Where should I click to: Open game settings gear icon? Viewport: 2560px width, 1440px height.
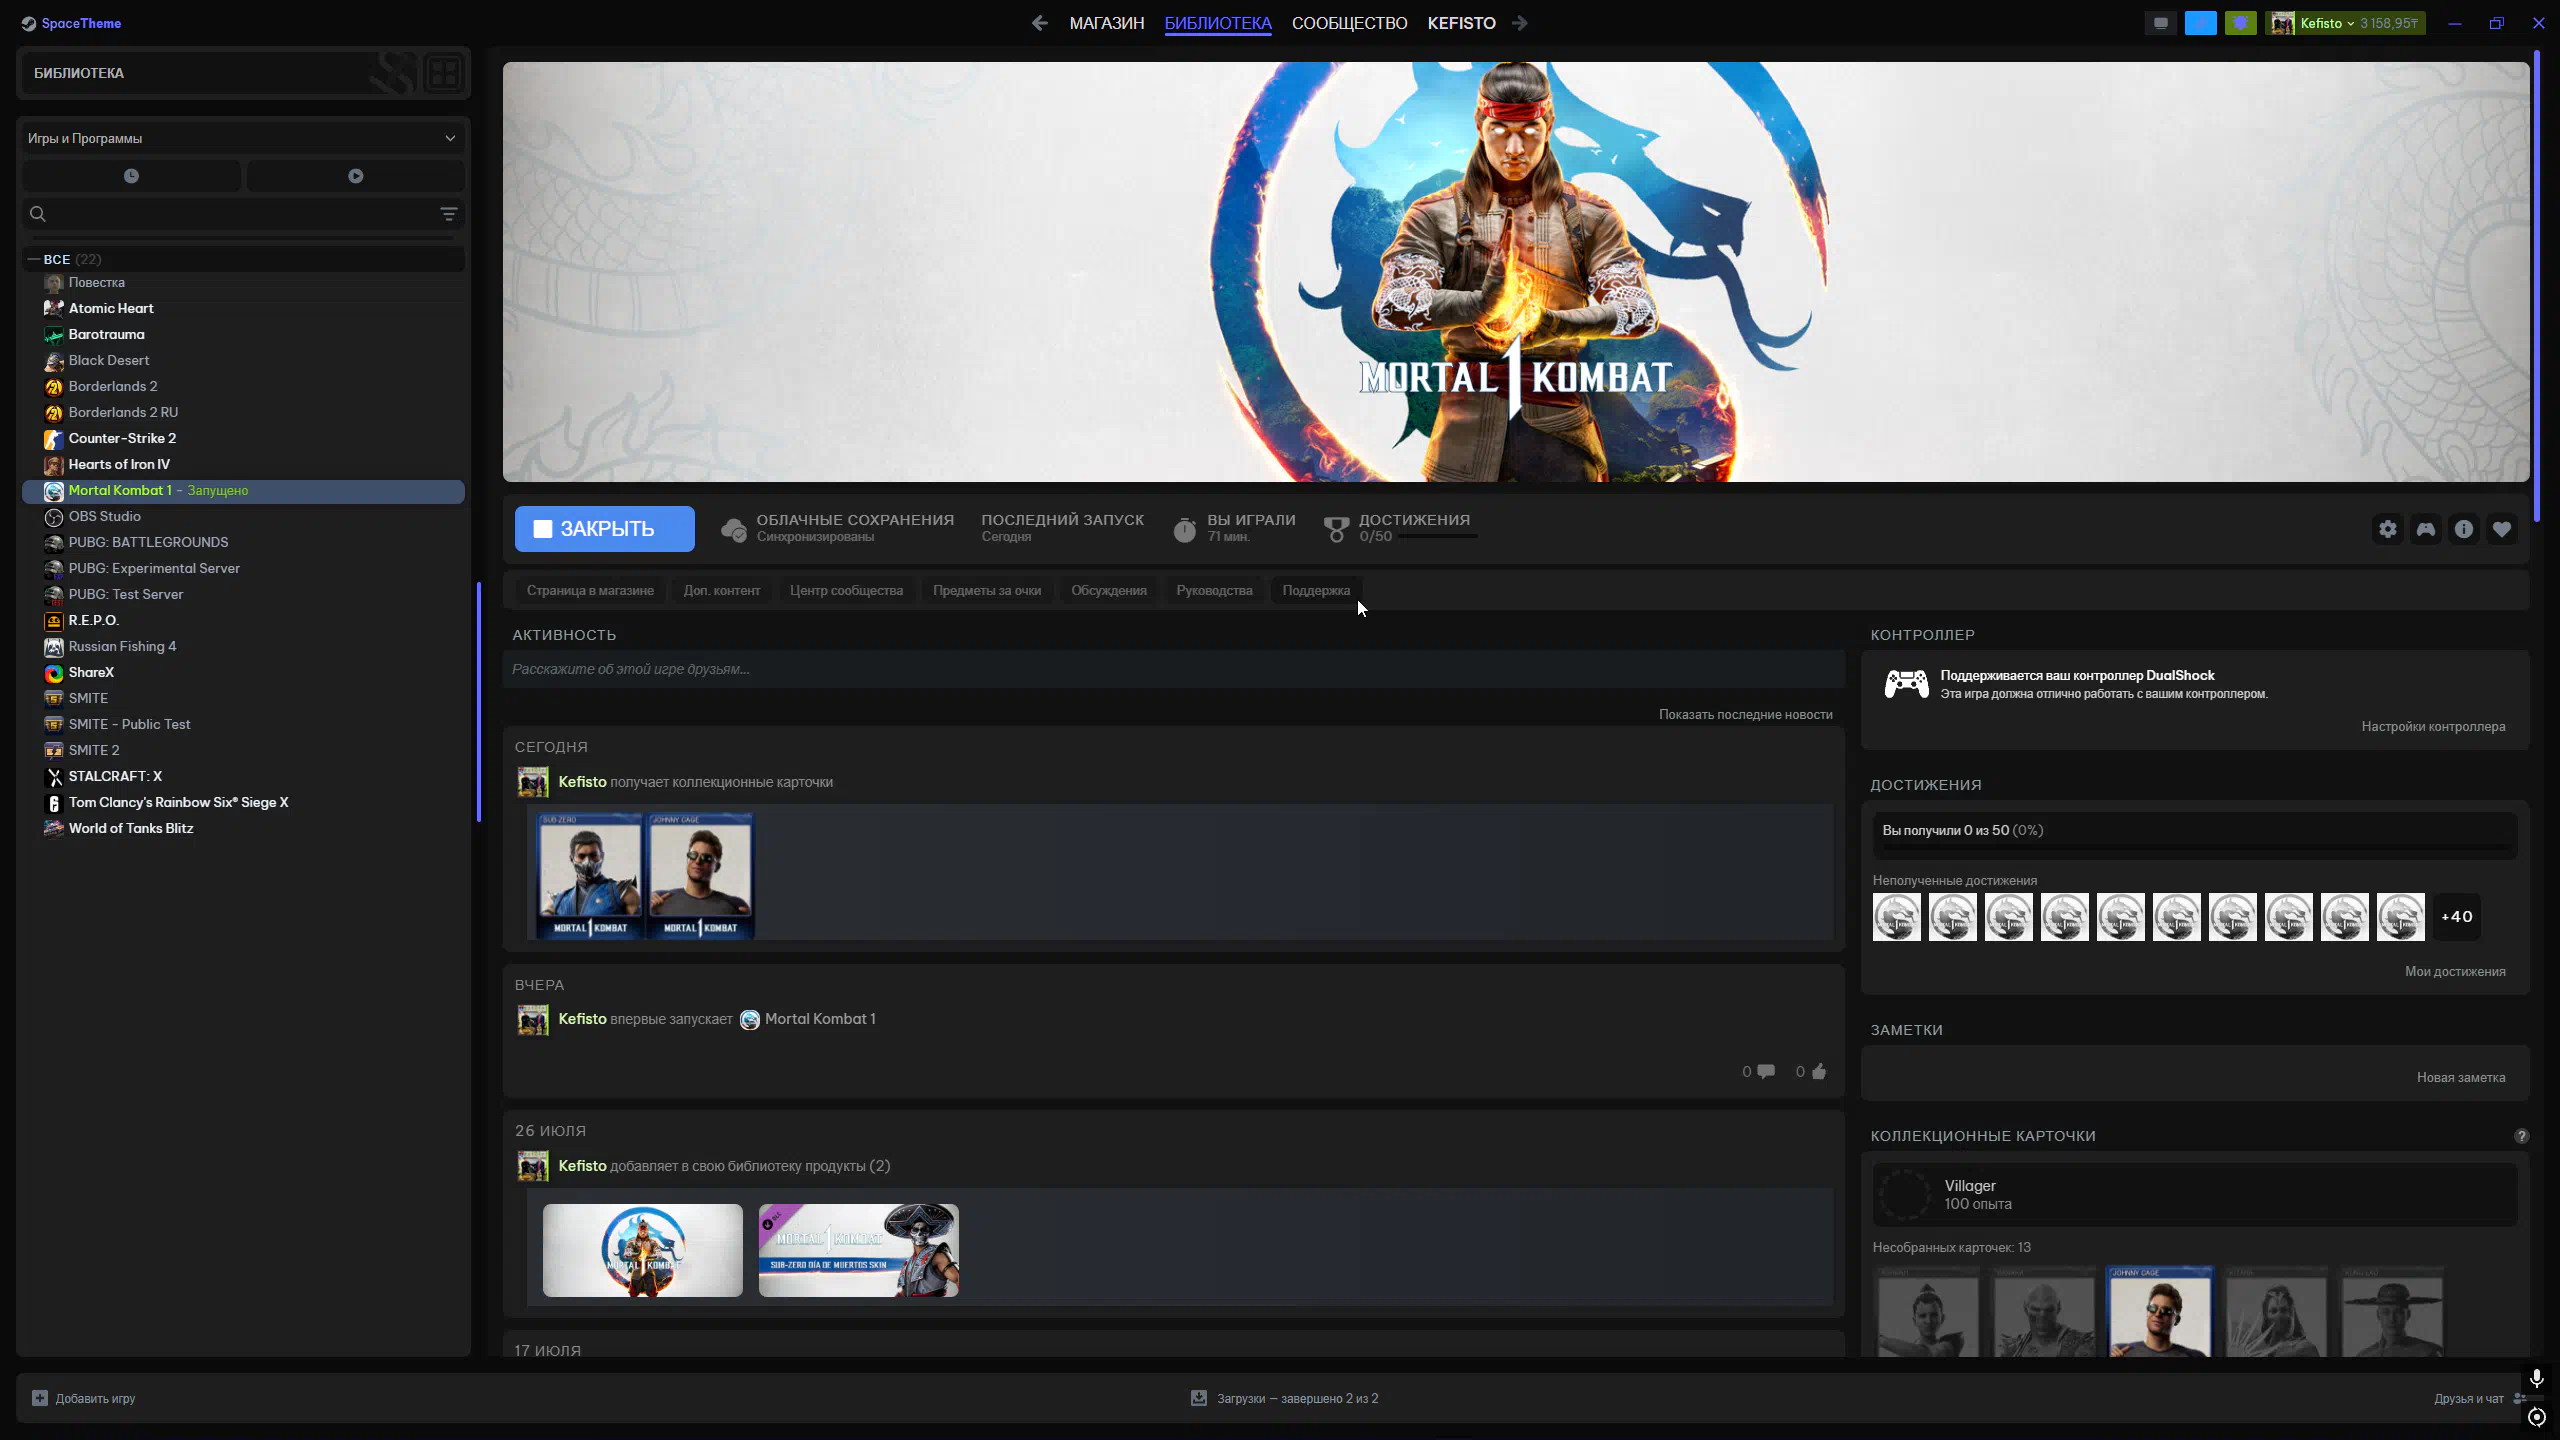2388,529
